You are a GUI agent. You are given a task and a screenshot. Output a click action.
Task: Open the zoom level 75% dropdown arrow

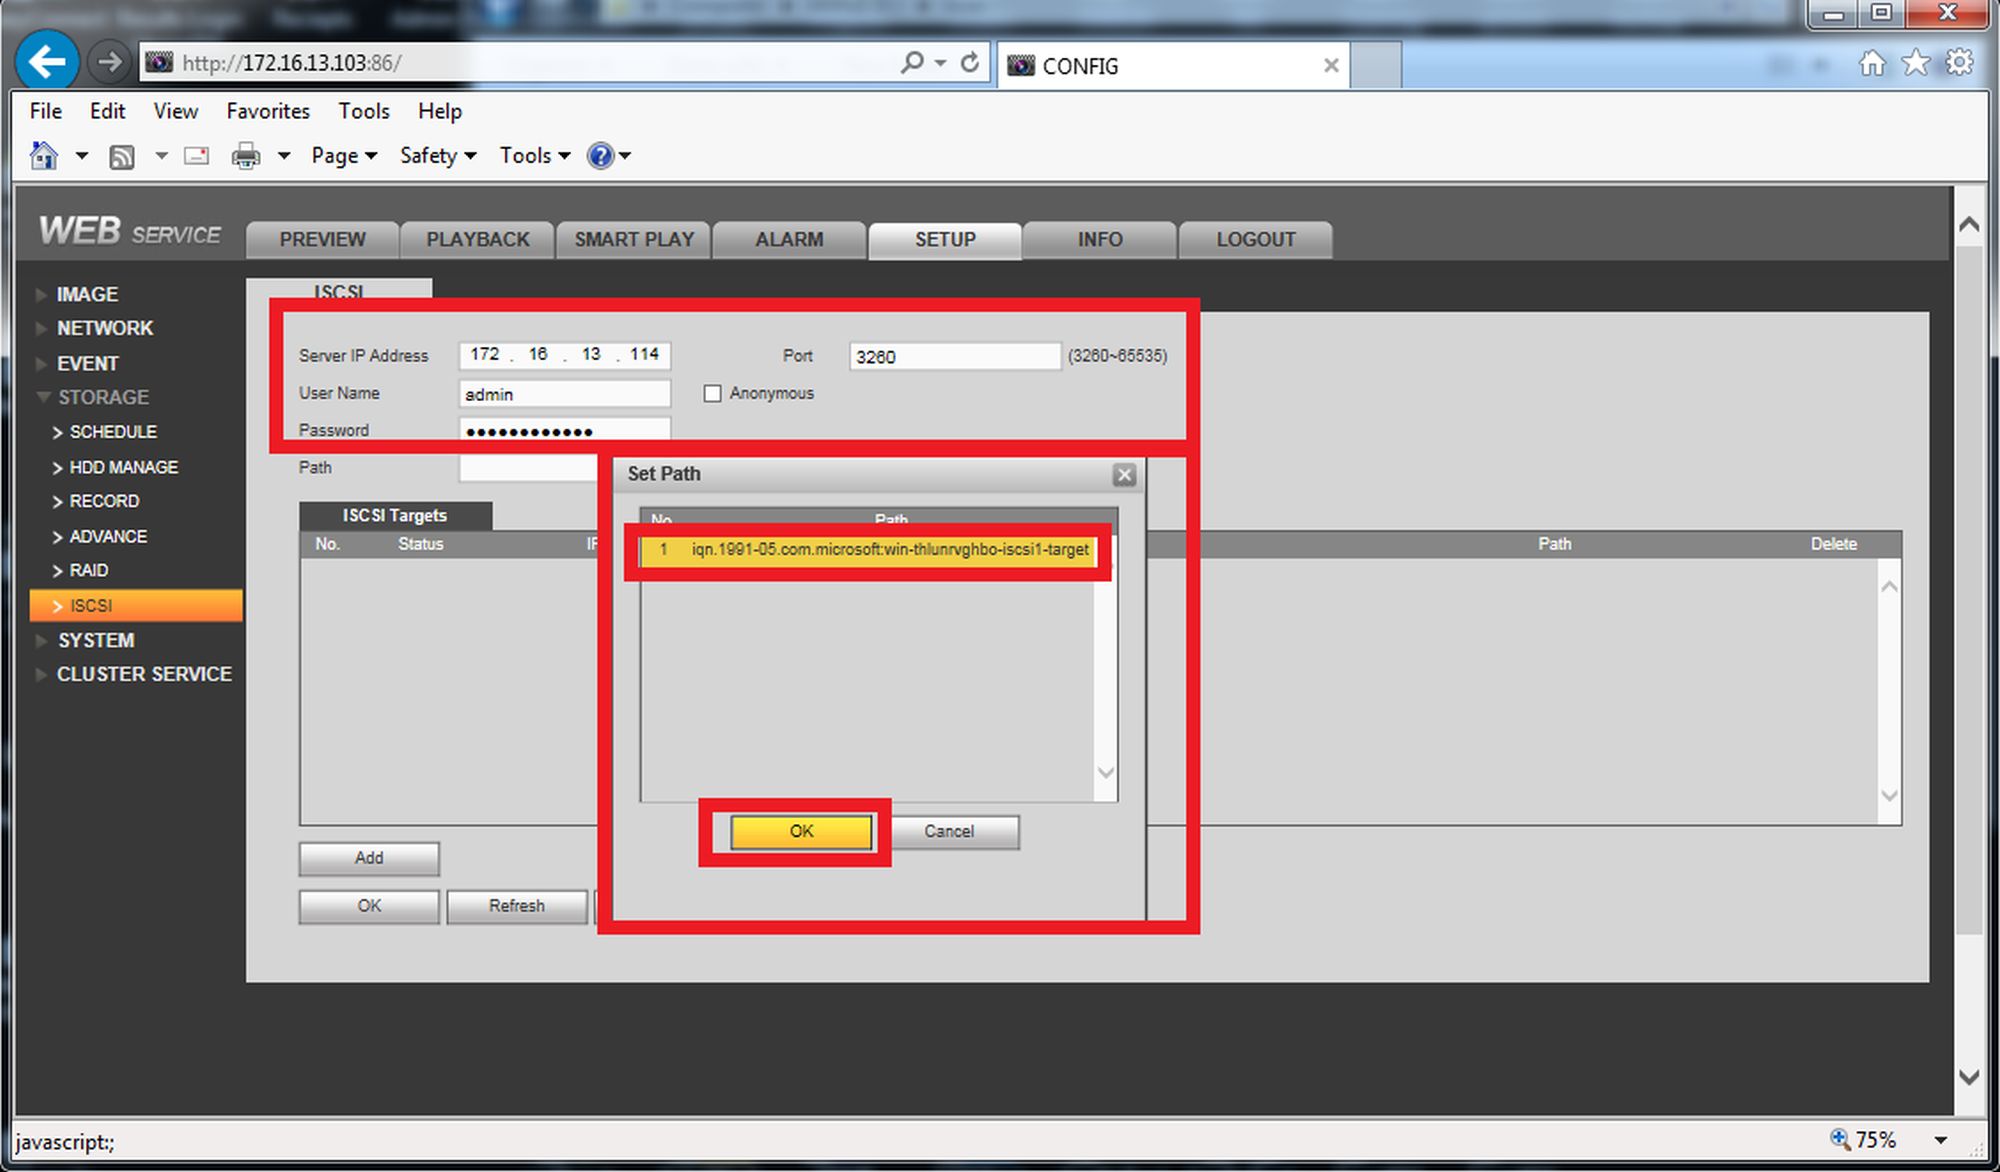1941,1140
